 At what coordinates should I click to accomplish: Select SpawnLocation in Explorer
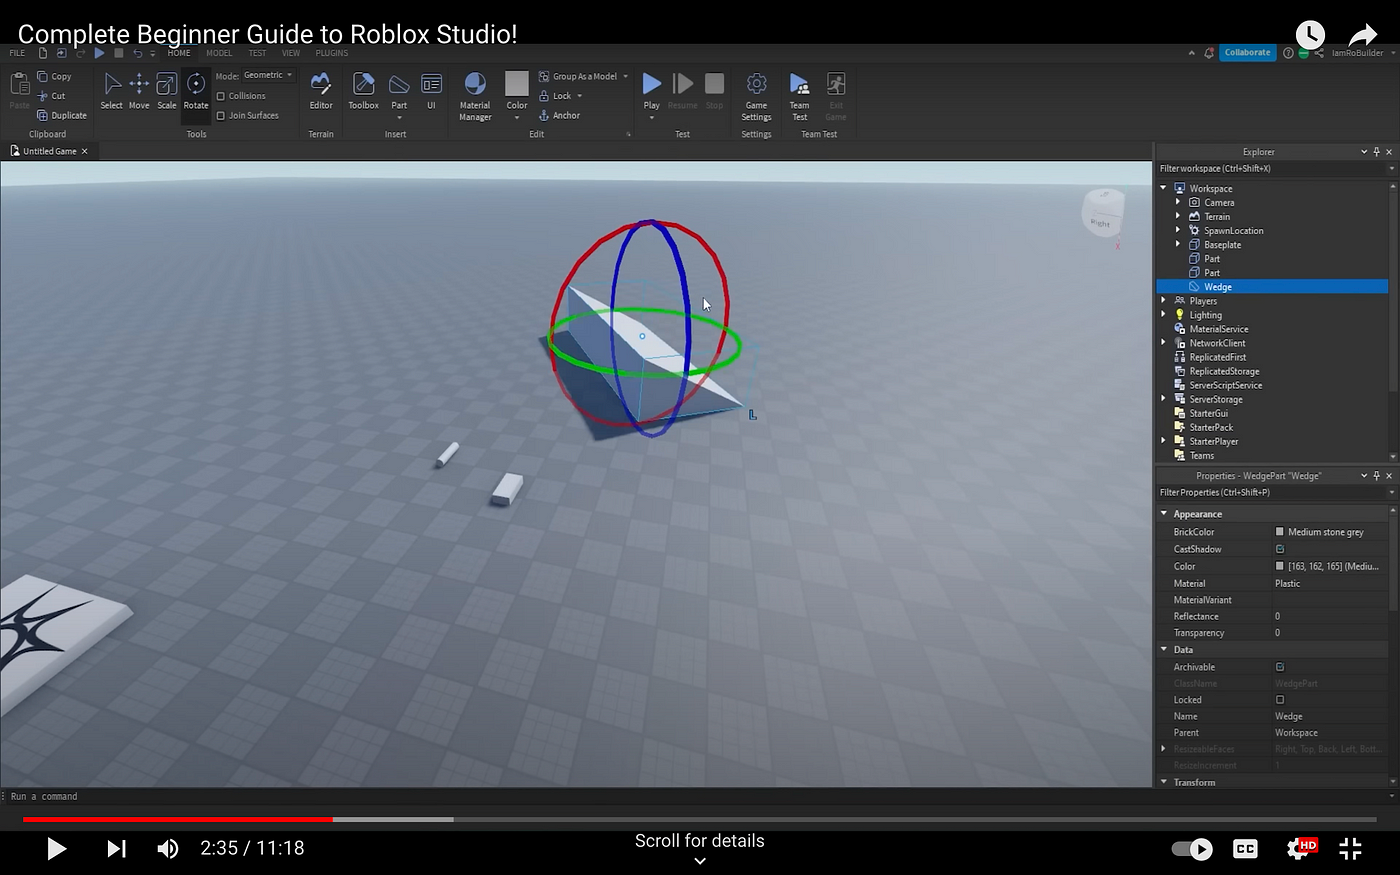[x=1233, y=231]
